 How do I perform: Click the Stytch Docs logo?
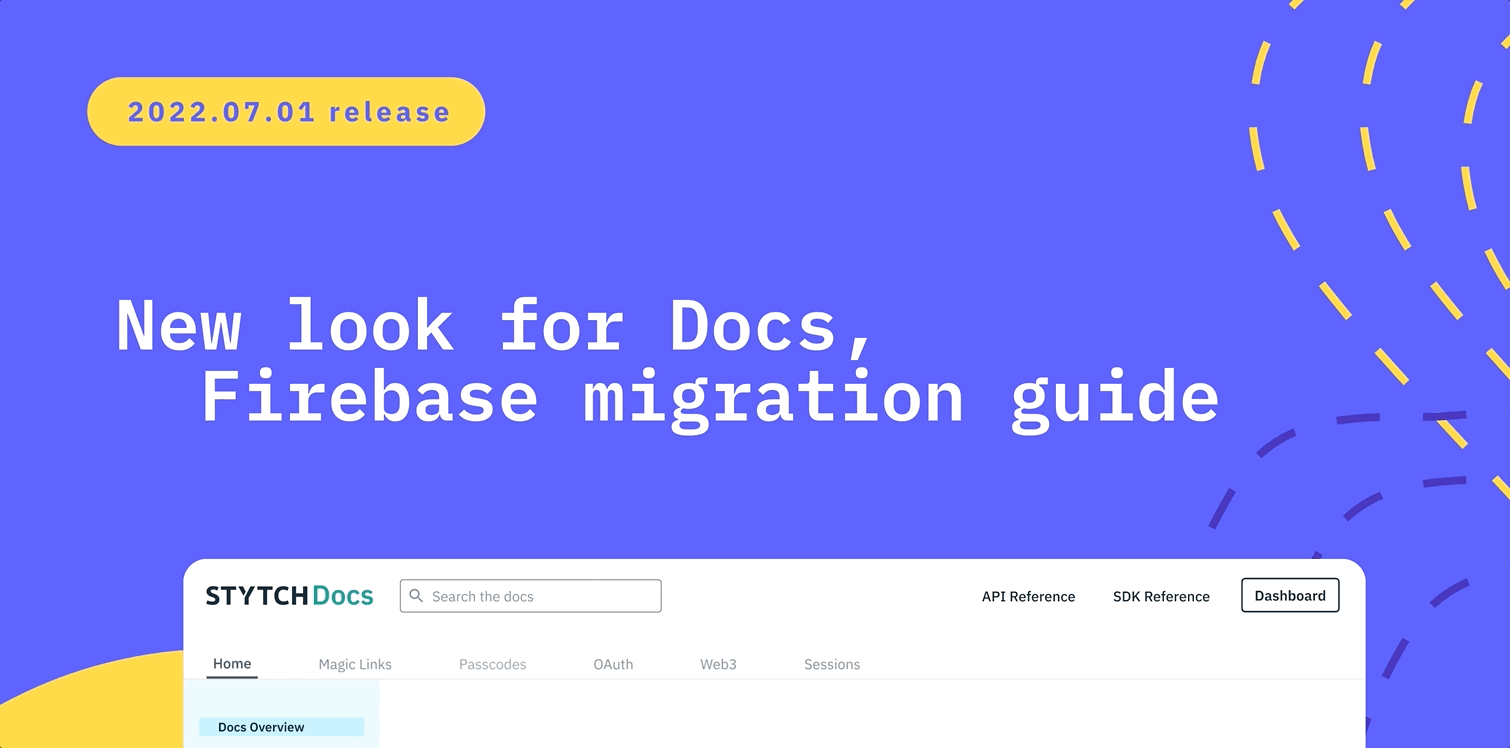pos(289,596)
